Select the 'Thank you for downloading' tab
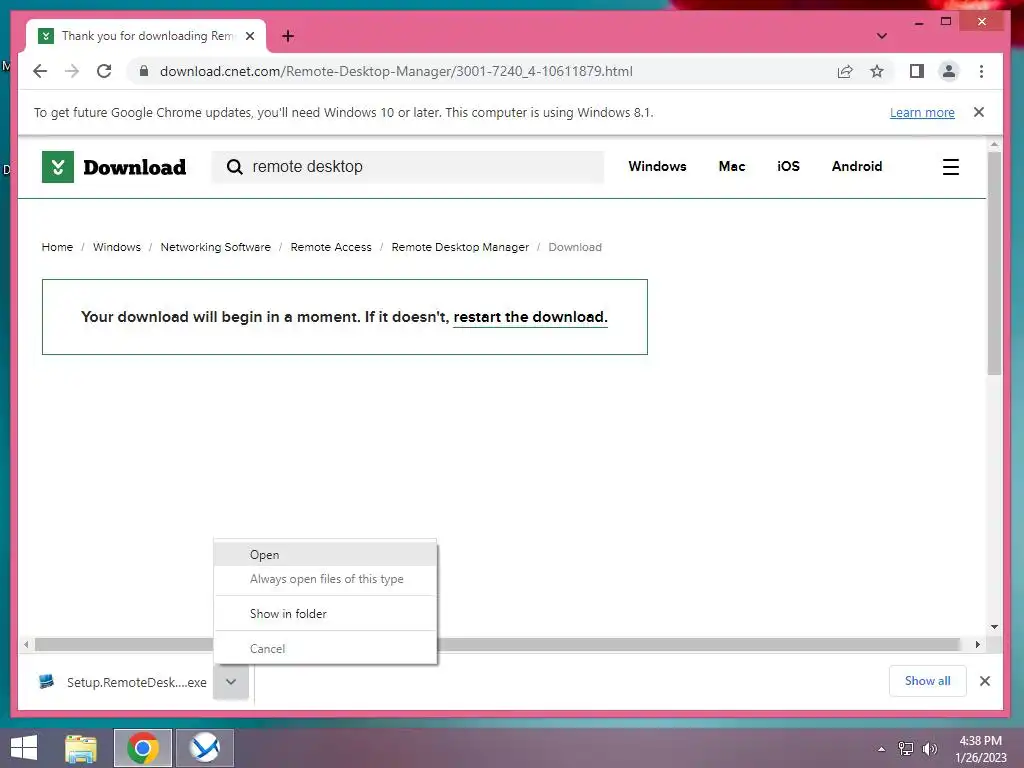 pyautogui.click(x=146, y=36)
